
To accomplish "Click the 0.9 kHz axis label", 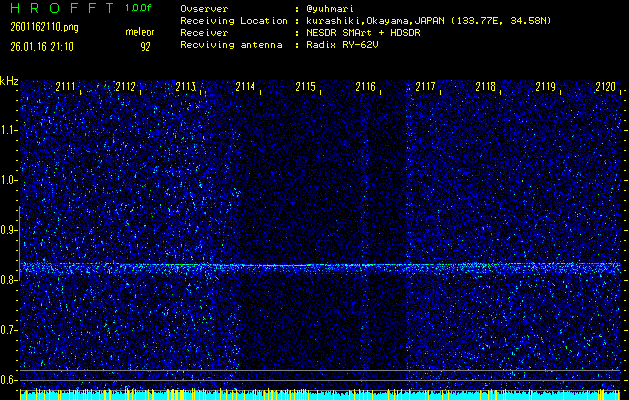I will pyautogui.click(x=8, y=230).
